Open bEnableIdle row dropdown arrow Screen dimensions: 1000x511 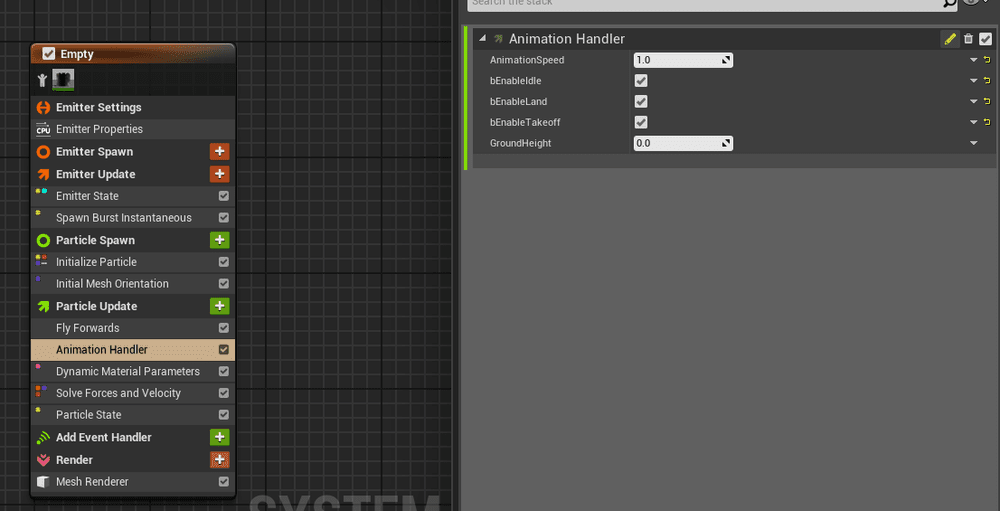973,81
